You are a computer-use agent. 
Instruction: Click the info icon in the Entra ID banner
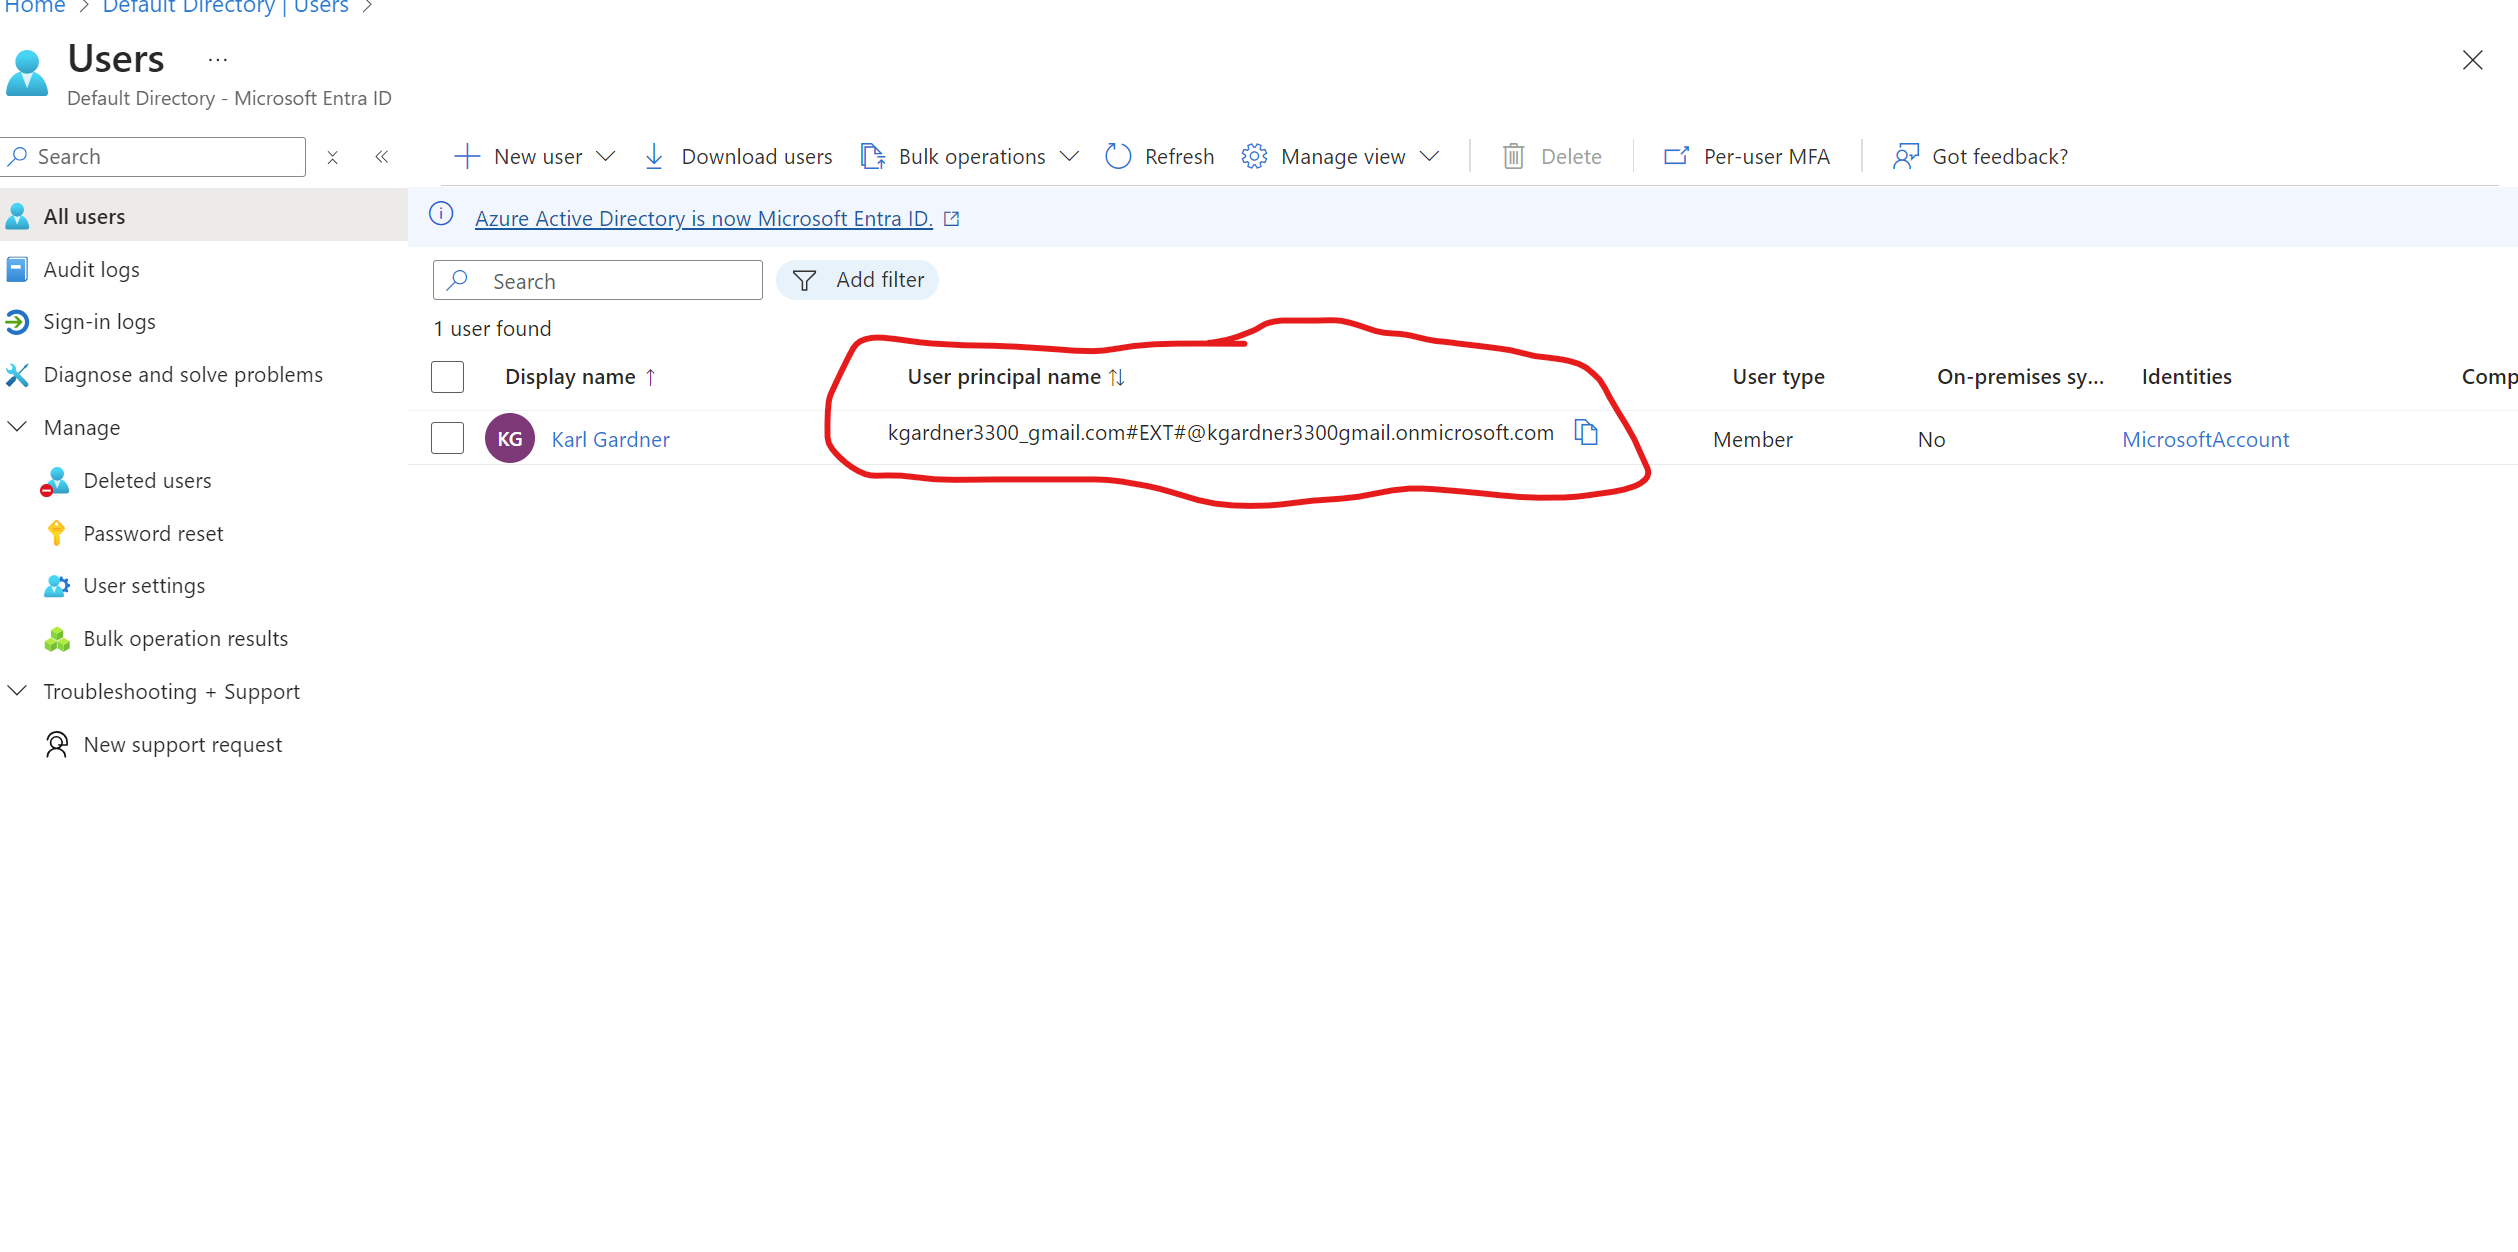pos(441,214)
